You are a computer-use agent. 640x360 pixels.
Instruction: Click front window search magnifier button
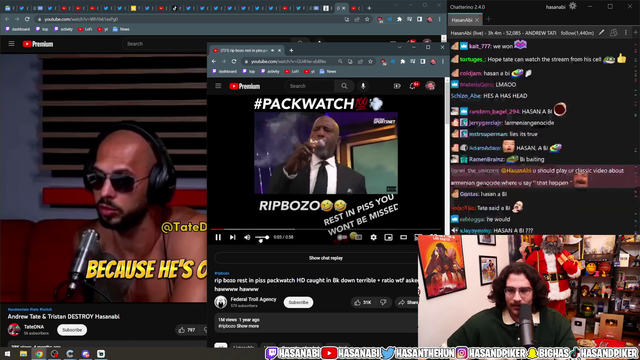point(344,86)
